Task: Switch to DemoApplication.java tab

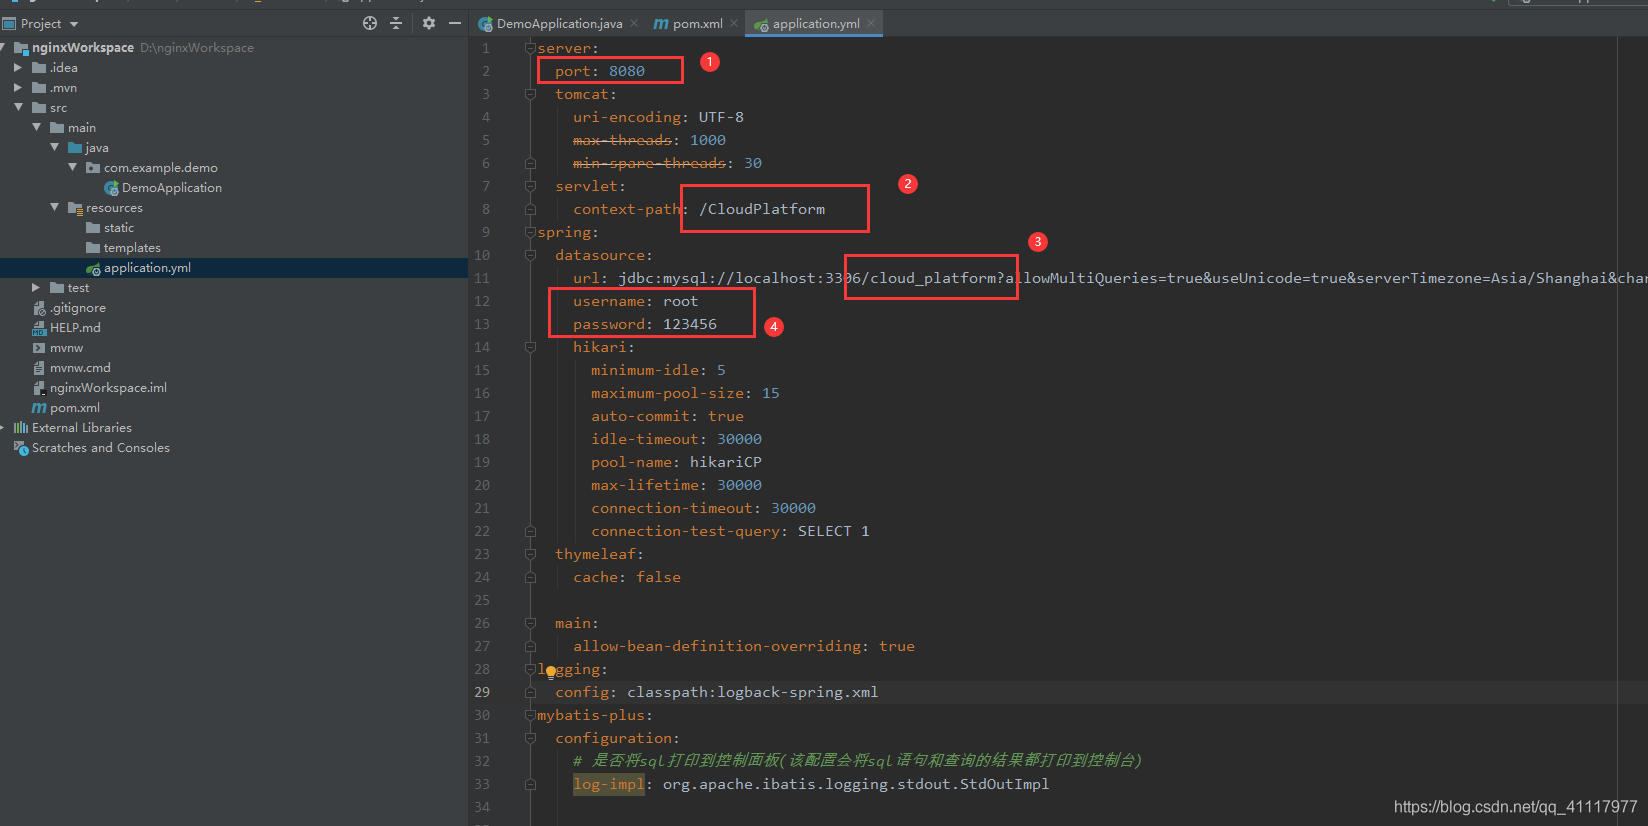Action: [x=559, y=23]
